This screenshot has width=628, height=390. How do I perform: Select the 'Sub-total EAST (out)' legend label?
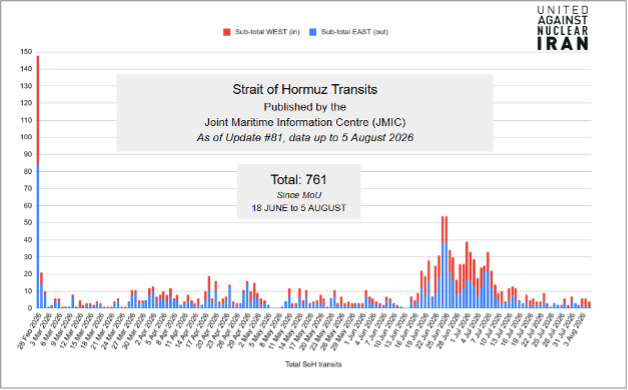click(354, 32)
